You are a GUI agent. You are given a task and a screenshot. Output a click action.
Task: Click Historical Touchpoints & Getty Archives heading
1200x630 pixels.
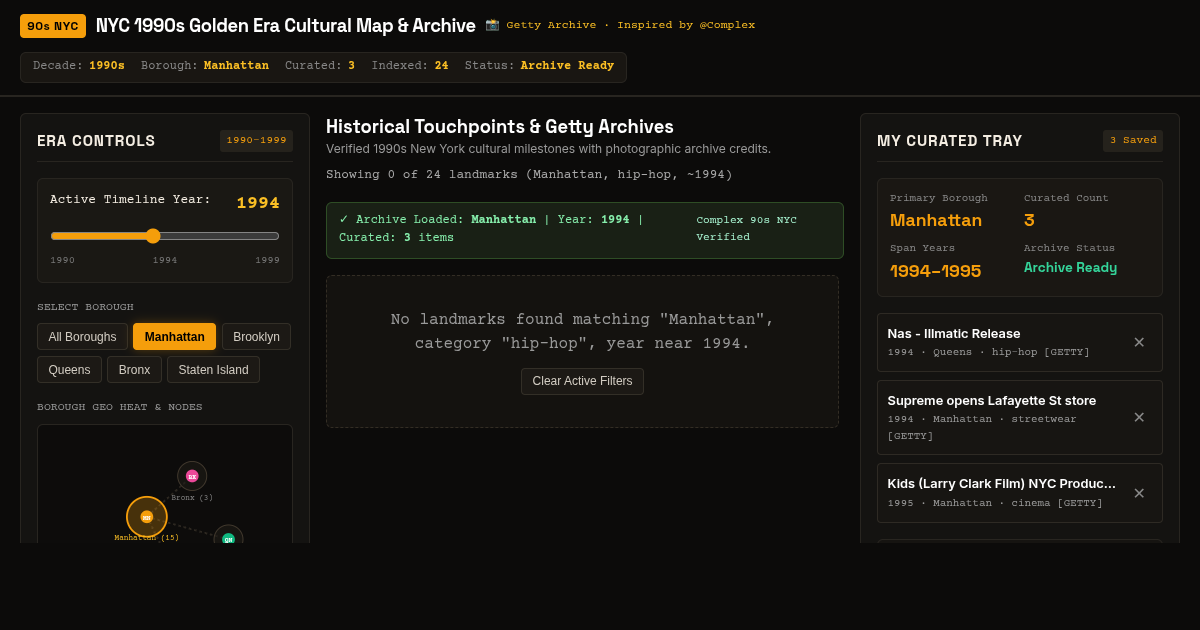[500, 127]
